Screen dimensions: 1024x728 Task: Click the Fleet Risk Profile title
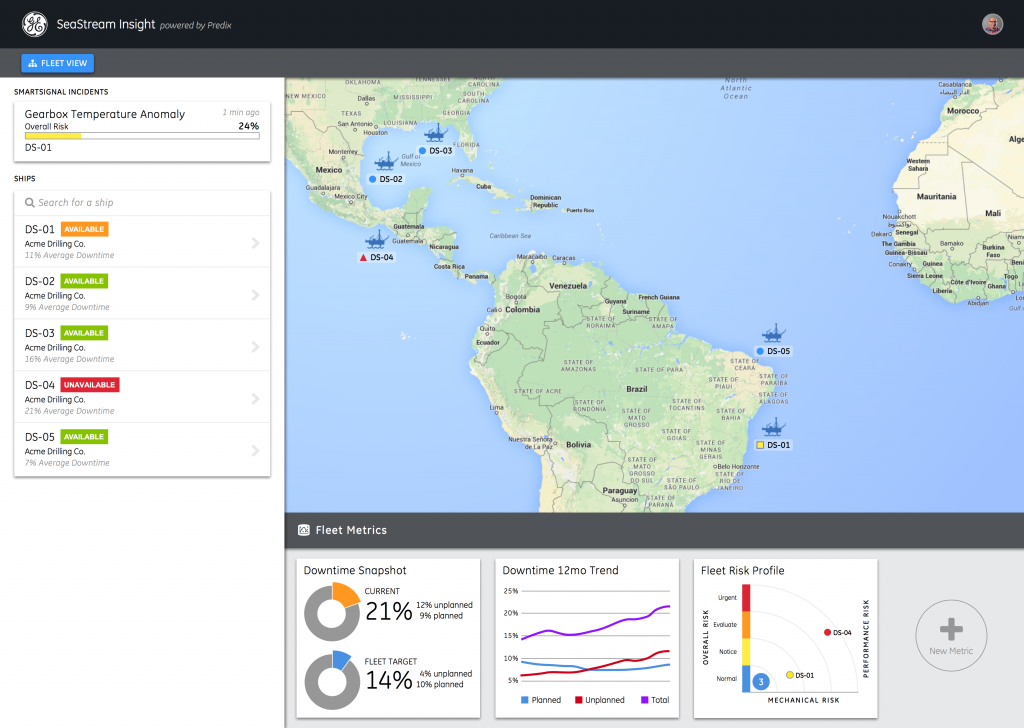tap(743, 571)
